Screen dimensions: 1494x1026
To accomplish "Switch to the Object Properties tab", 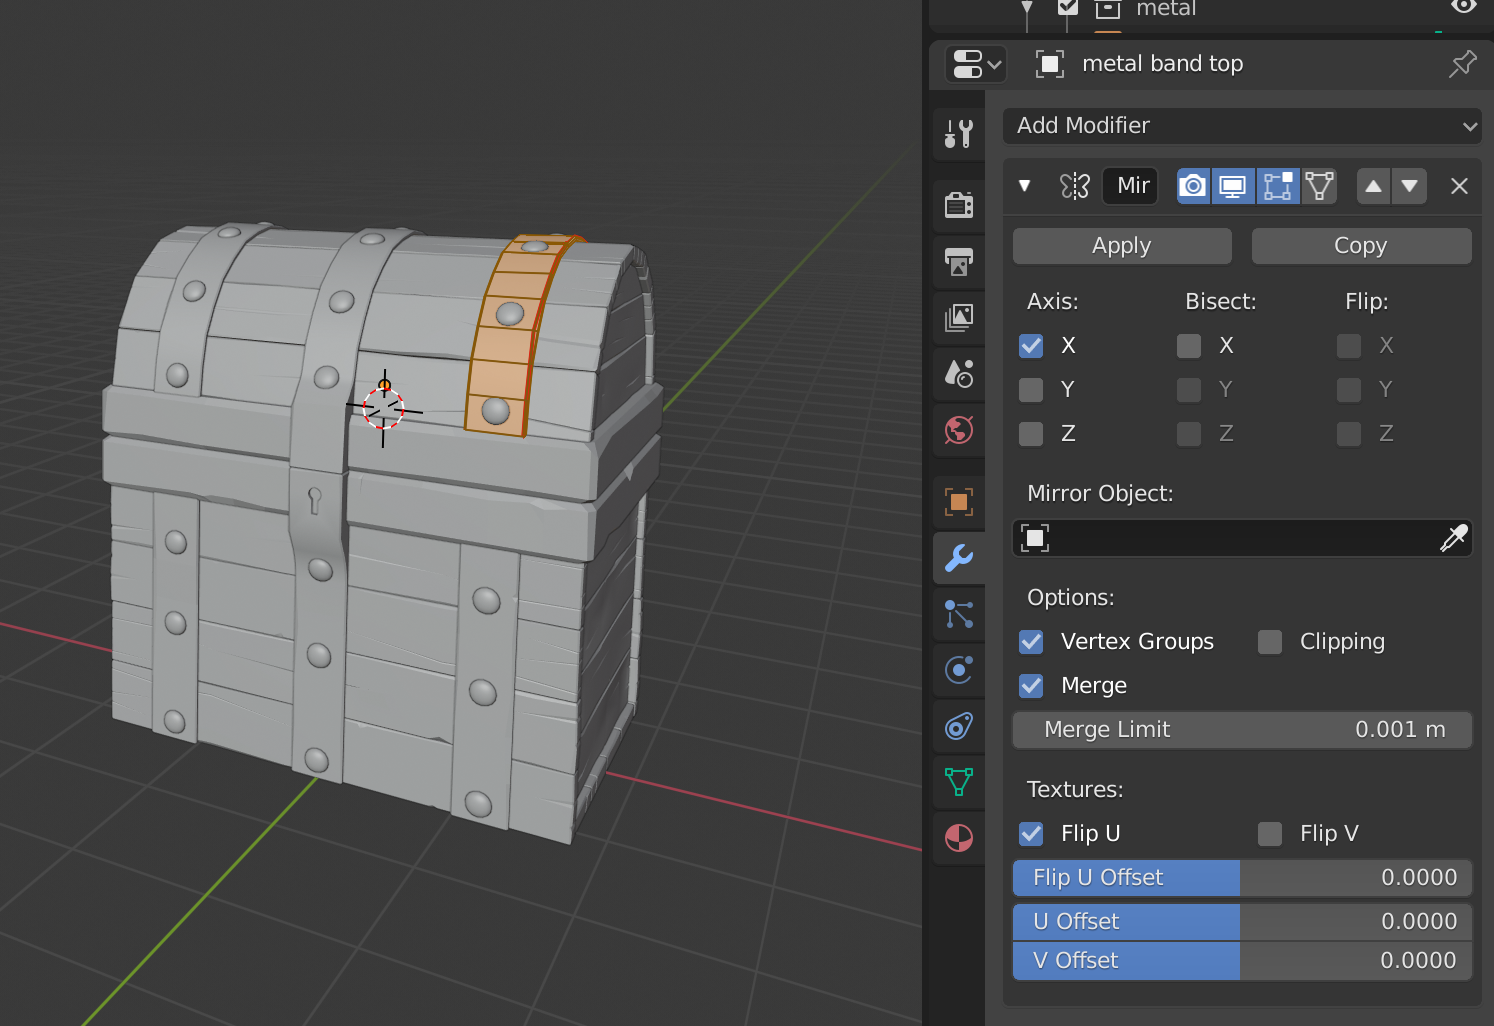I will pos(958,501).
